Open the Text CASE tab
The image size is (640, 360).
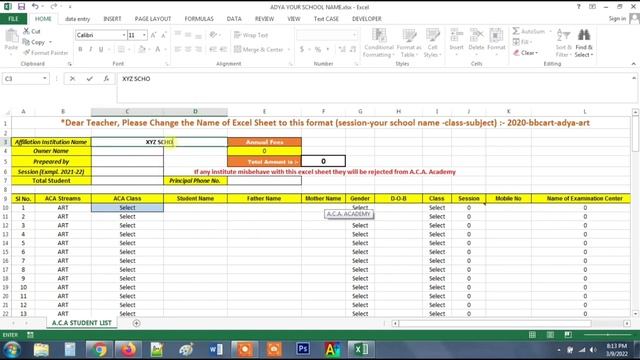click(326, 19)
